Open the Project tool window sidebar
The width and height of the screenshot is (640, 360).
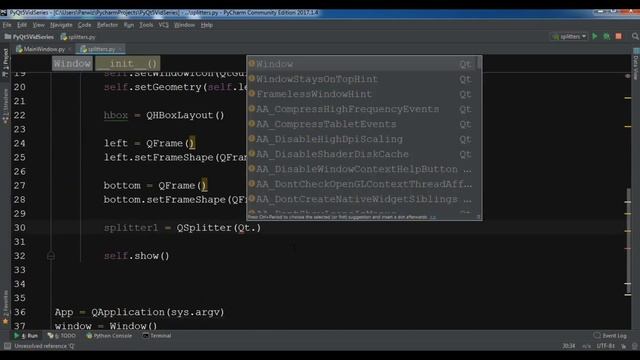point(5,62)
